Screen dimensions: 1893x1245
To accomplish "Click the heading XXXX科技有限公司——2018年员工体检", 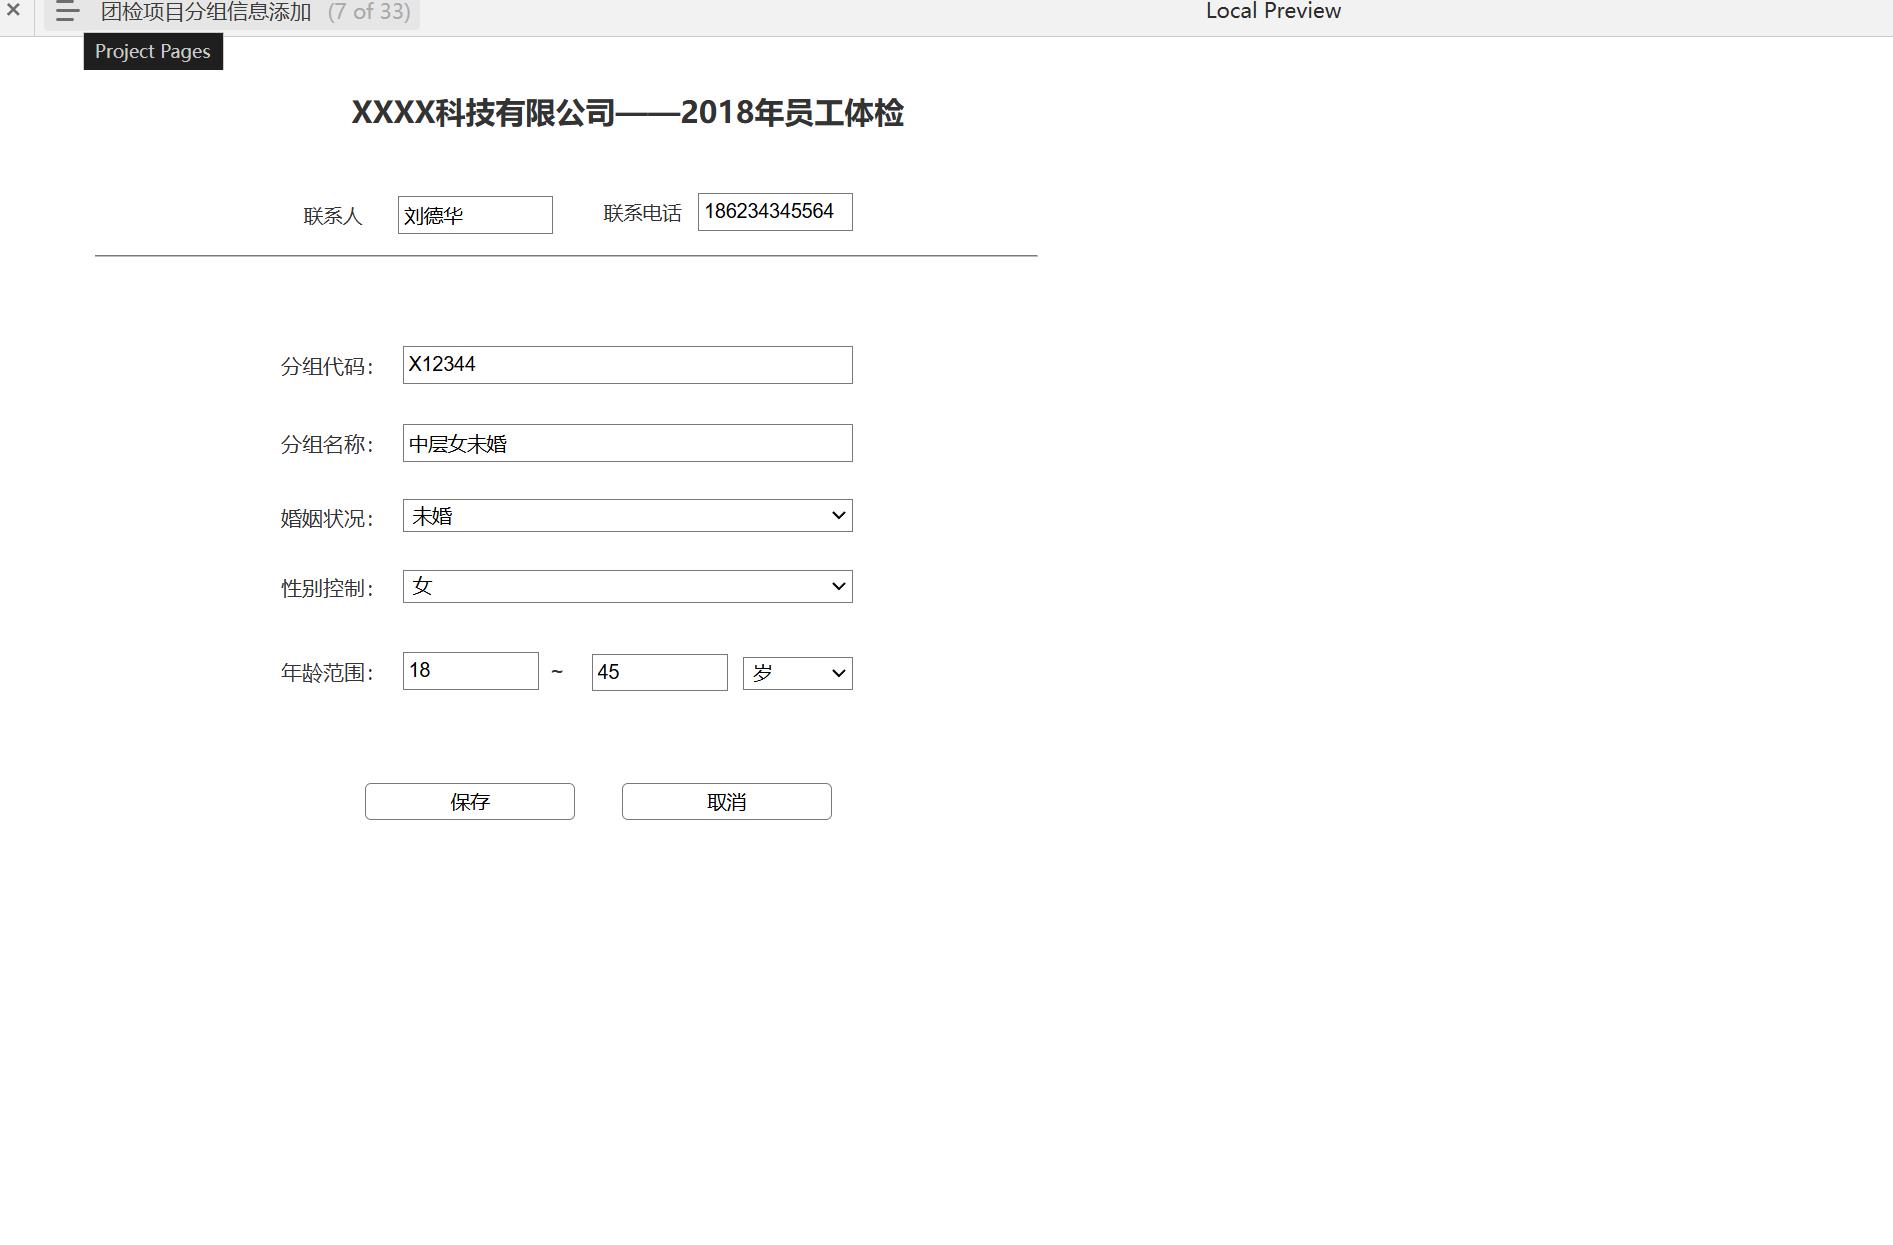I will [628, 113].
